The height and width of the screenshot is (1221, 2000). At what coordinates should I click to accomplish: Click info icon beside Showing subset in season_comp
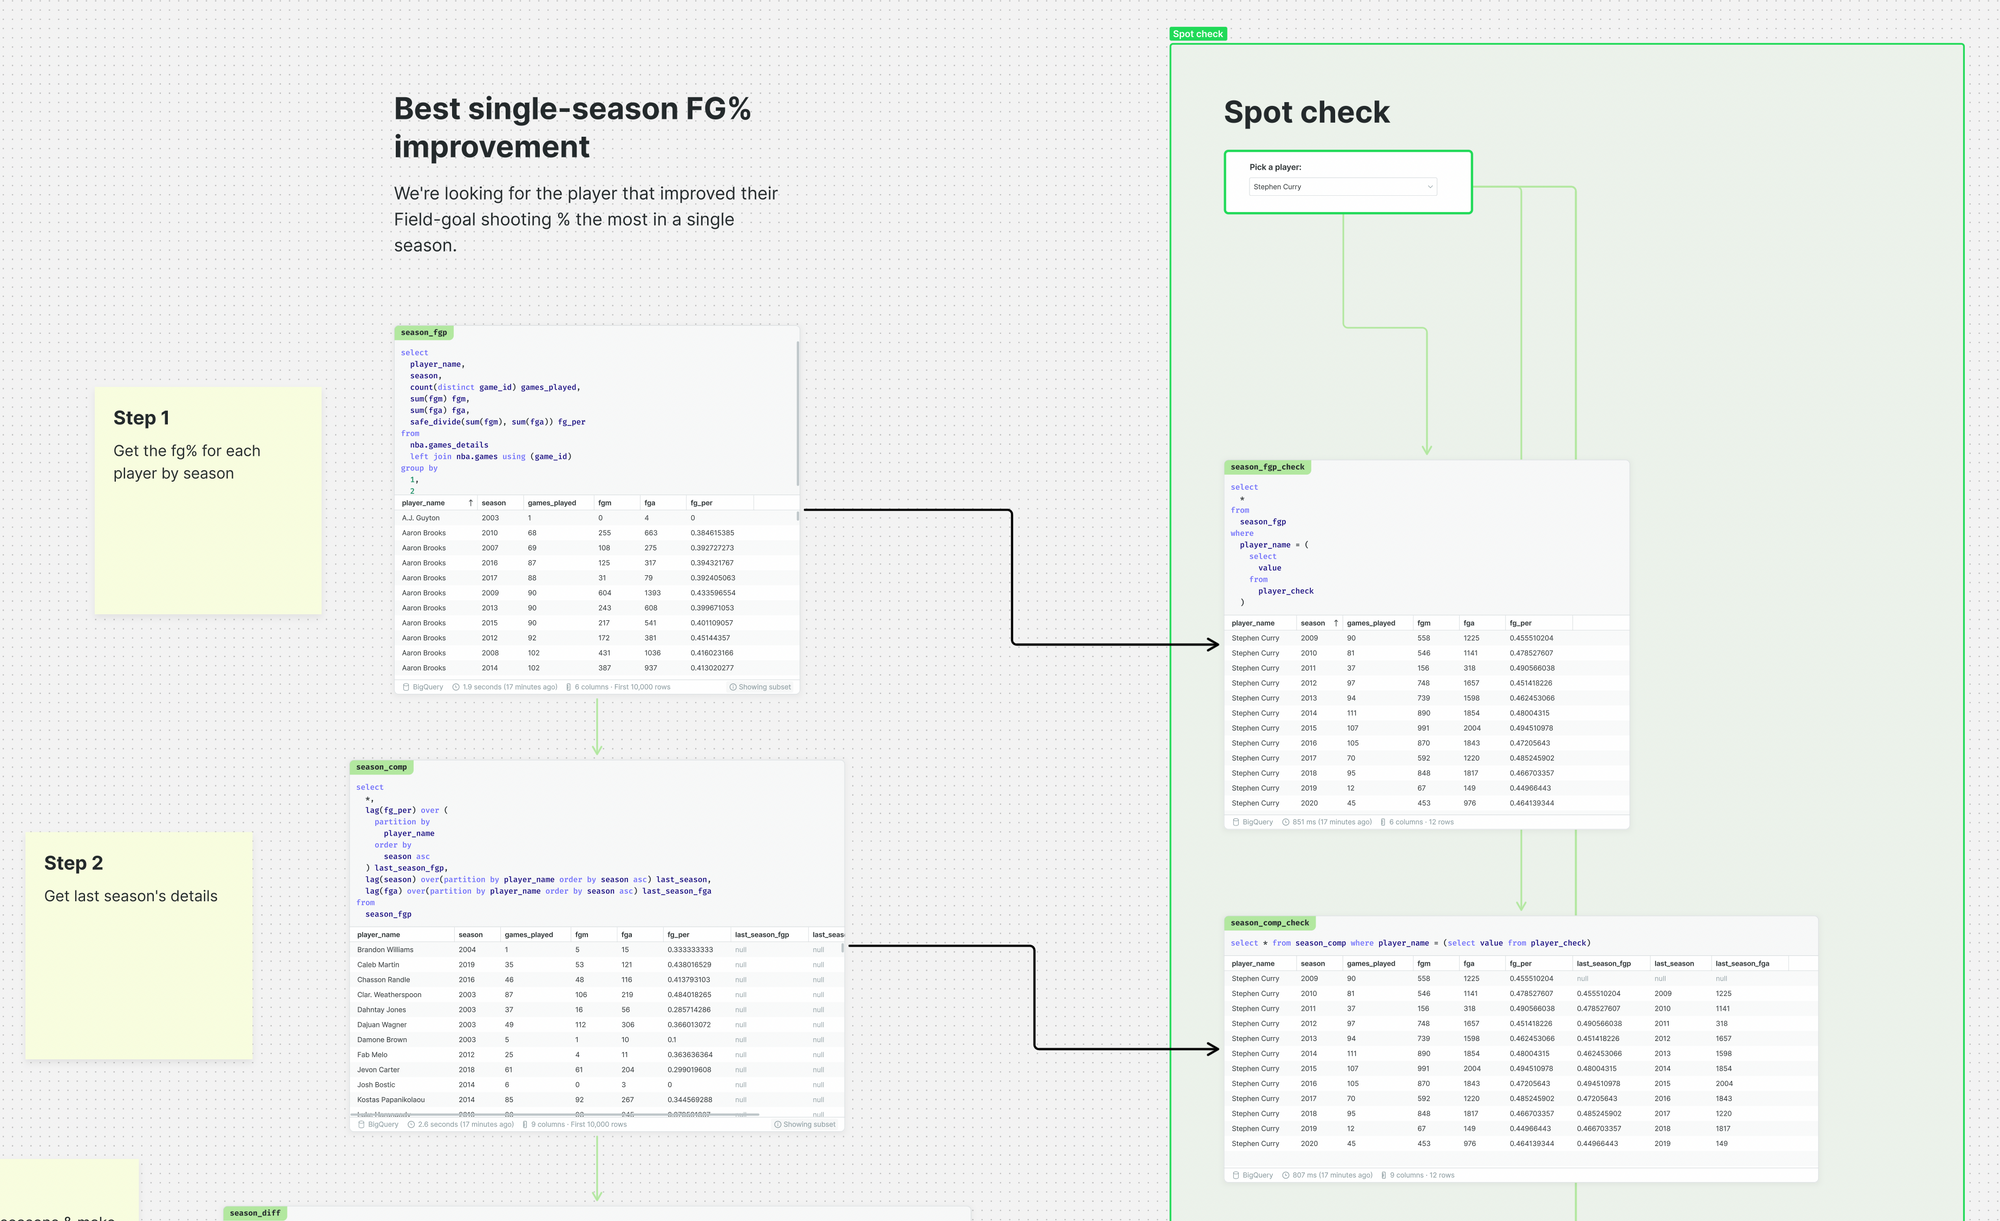[x=778, y=1124]
